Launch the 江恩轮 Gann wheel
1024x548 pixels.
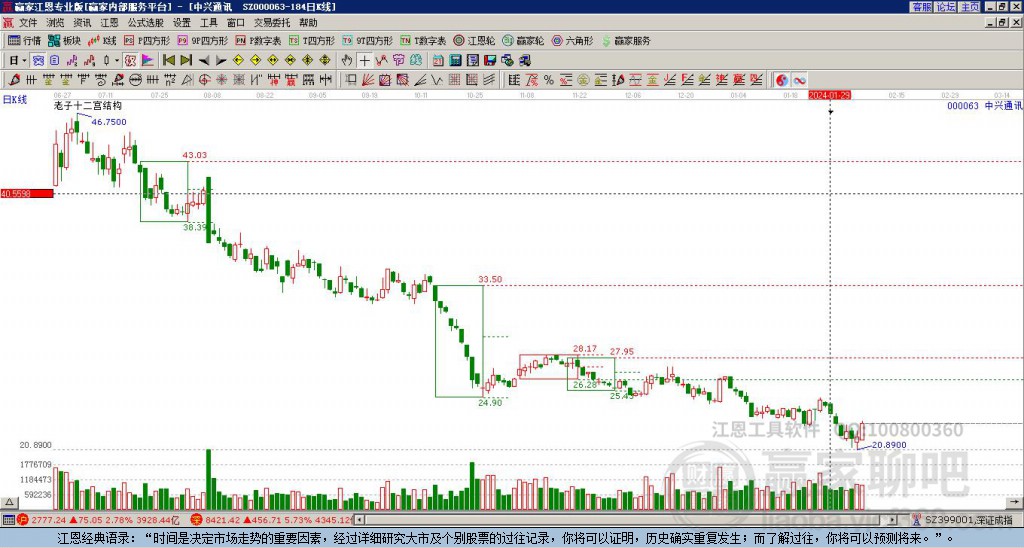point(474,40)
